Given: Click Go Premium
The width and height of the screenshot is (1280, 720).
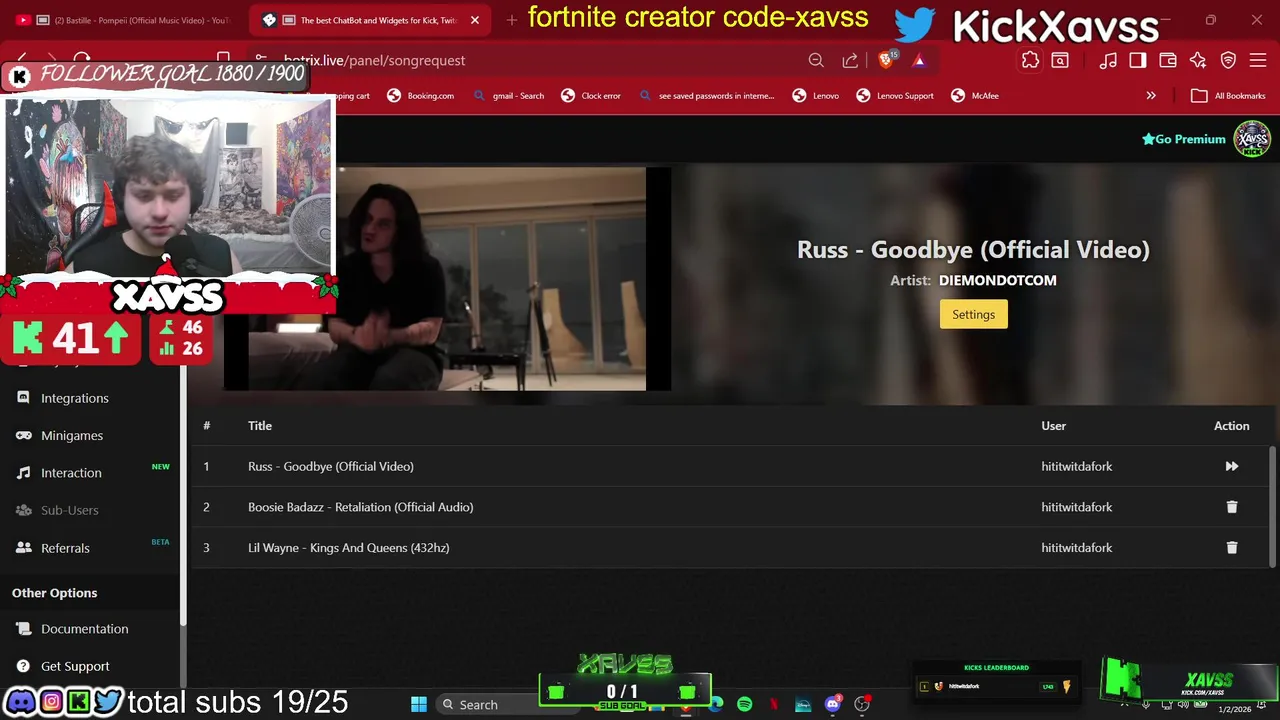Looking at the screenshot, I should point(1184,139).
